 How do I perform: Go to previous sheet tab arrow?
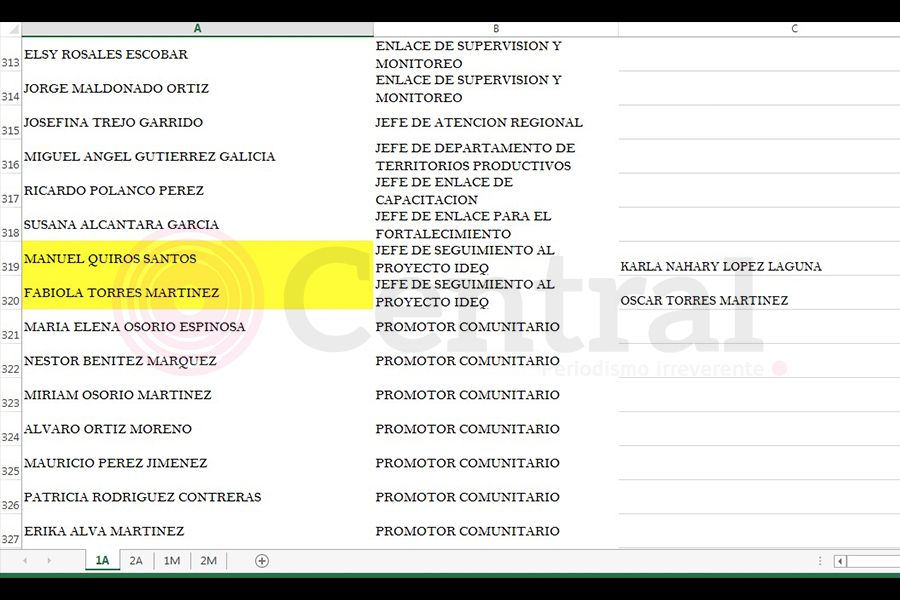click(25, 560)
